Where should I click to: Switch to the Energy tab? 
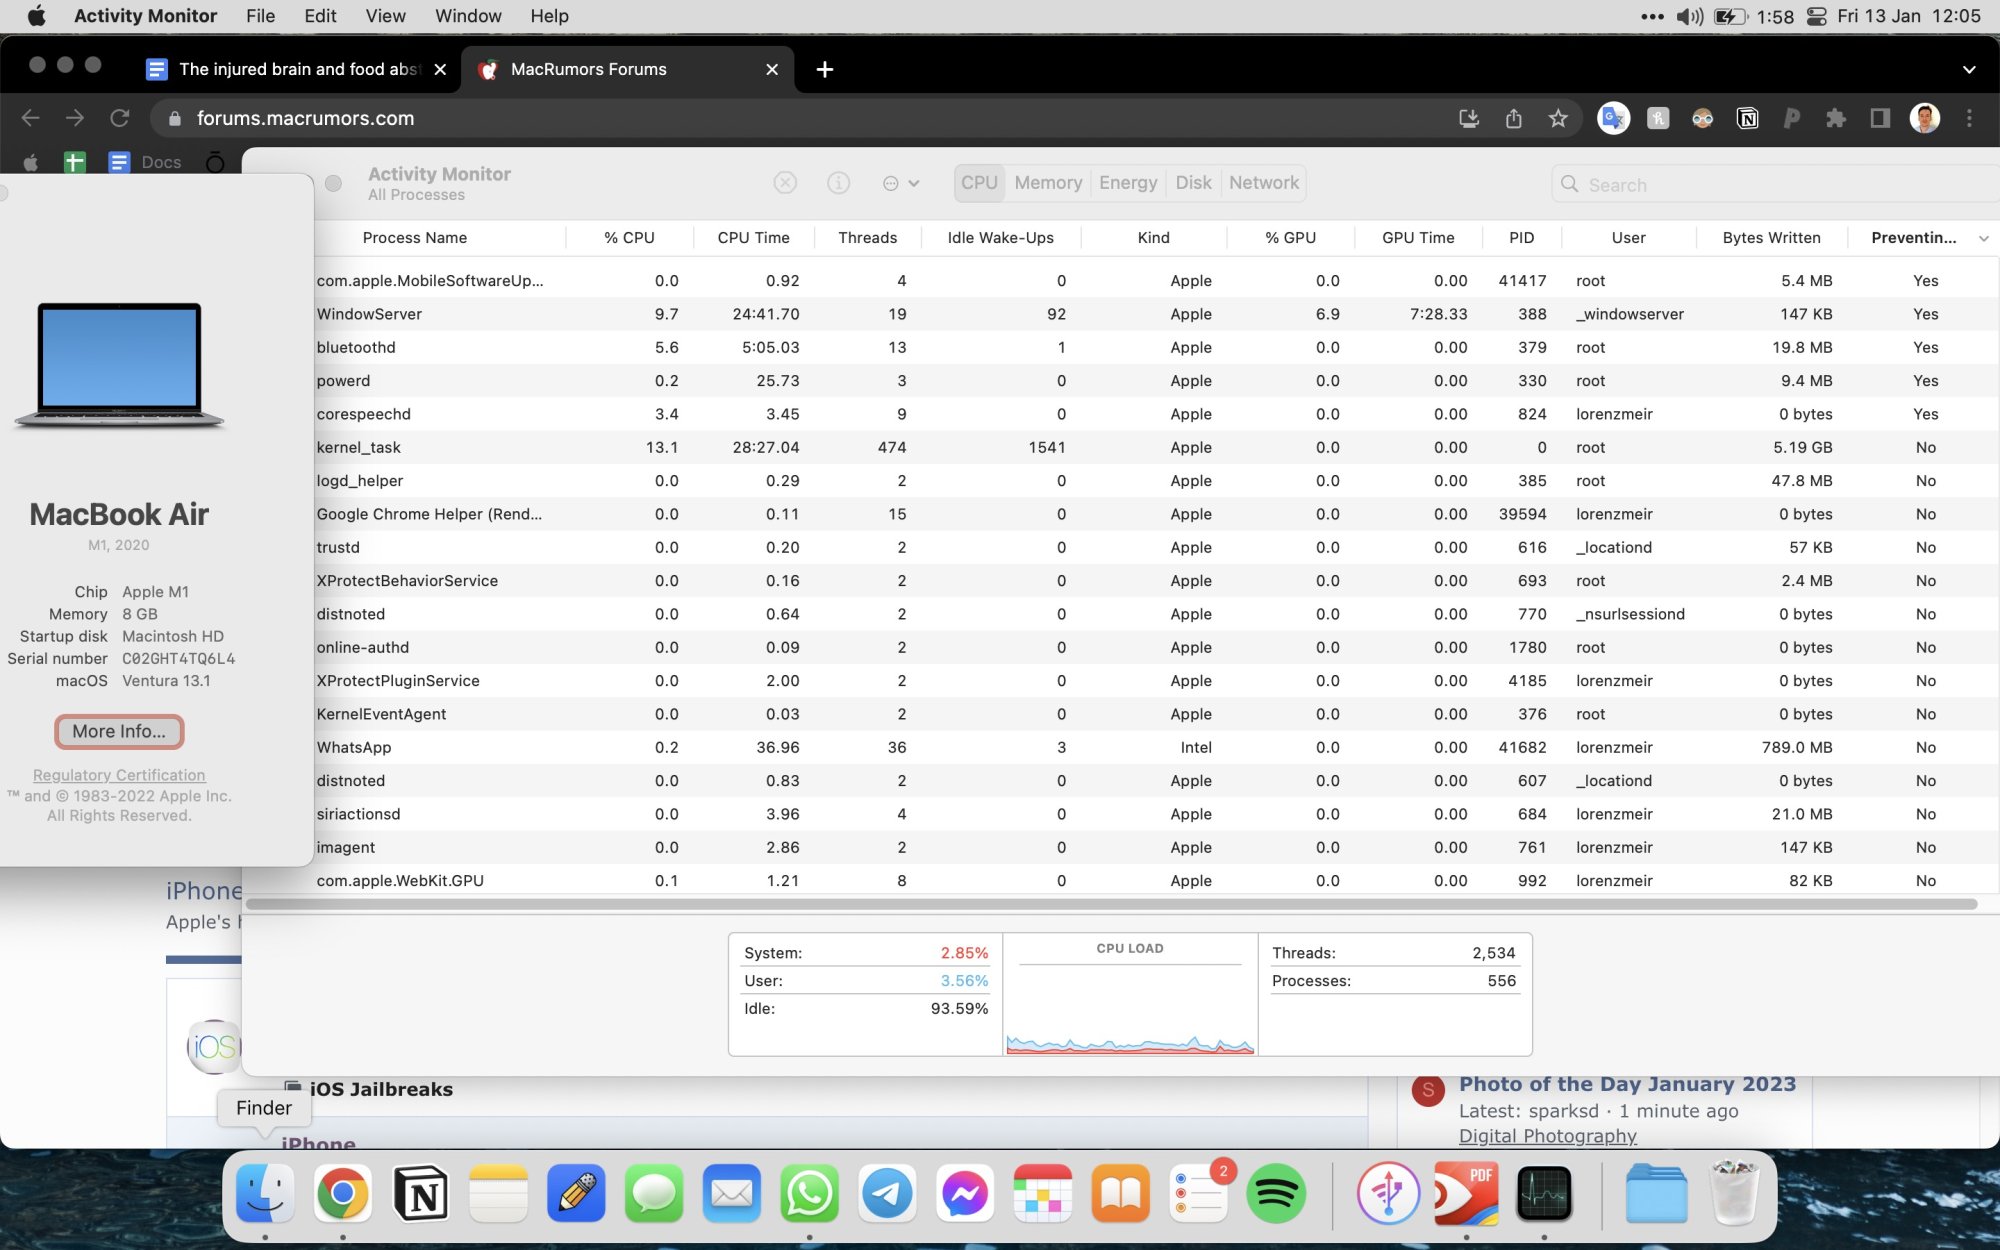[x=1127, y=183]
